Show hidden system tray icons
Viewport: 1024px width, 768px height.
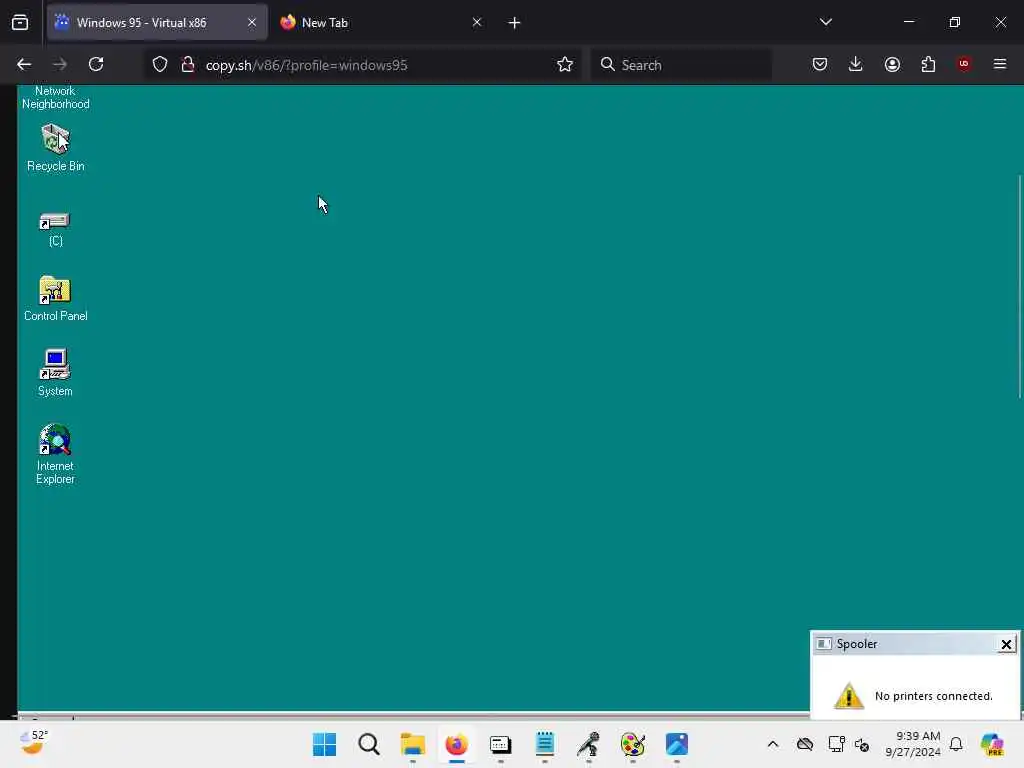[773, 744]
